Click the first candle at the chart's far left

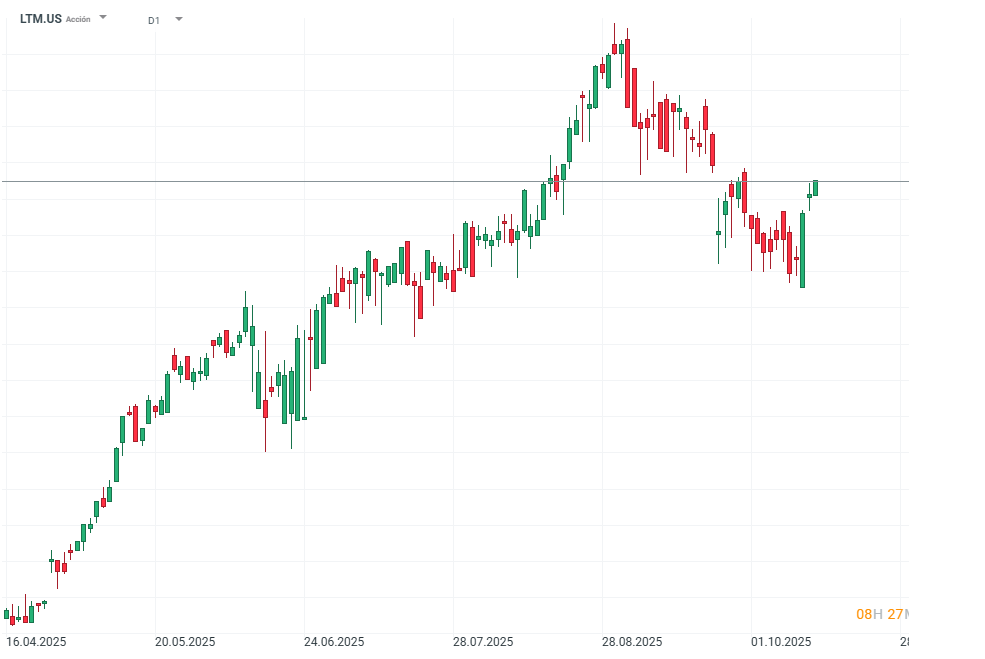[x=7, y=615]
